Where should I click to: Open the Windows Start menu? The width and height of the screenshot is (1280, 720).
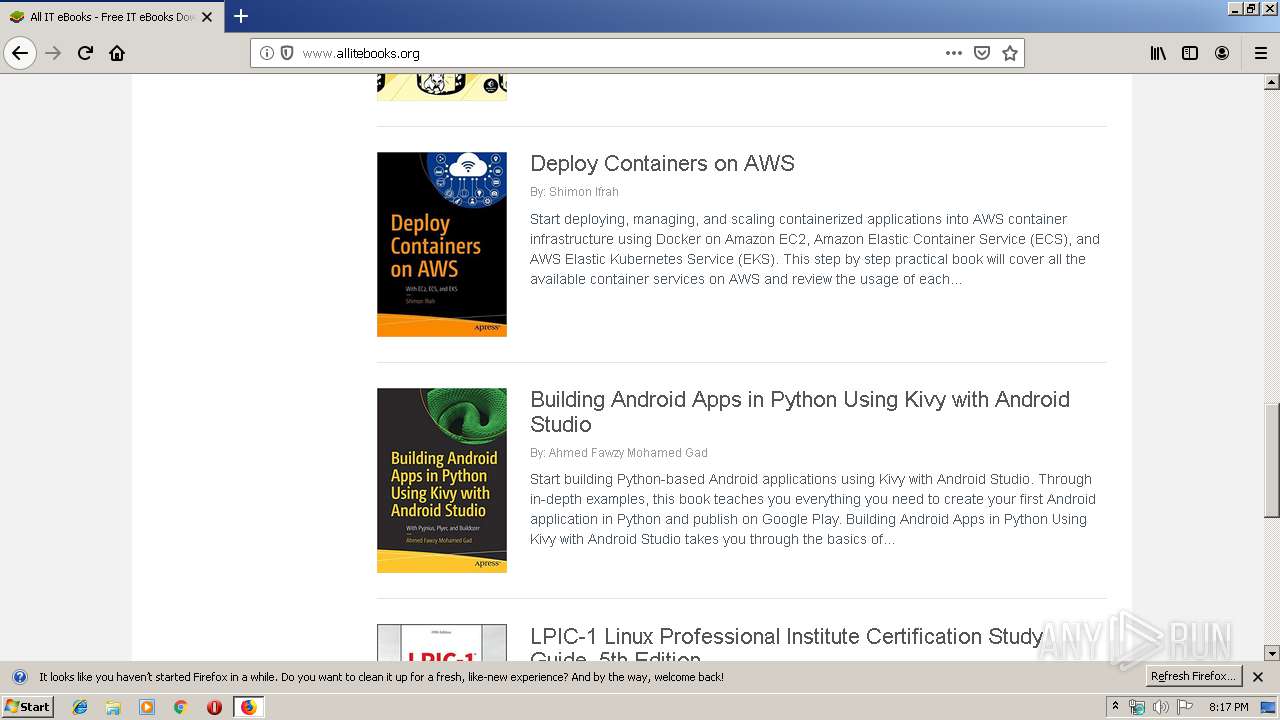pos(27,707)
